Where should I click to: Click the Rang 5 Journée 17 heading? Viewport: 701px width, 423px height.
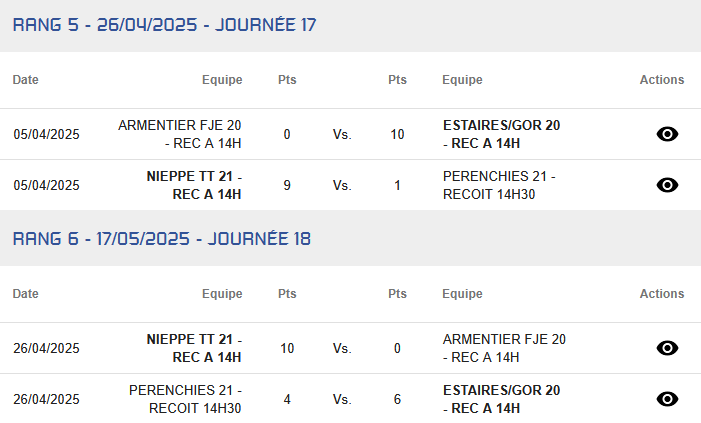164,25
